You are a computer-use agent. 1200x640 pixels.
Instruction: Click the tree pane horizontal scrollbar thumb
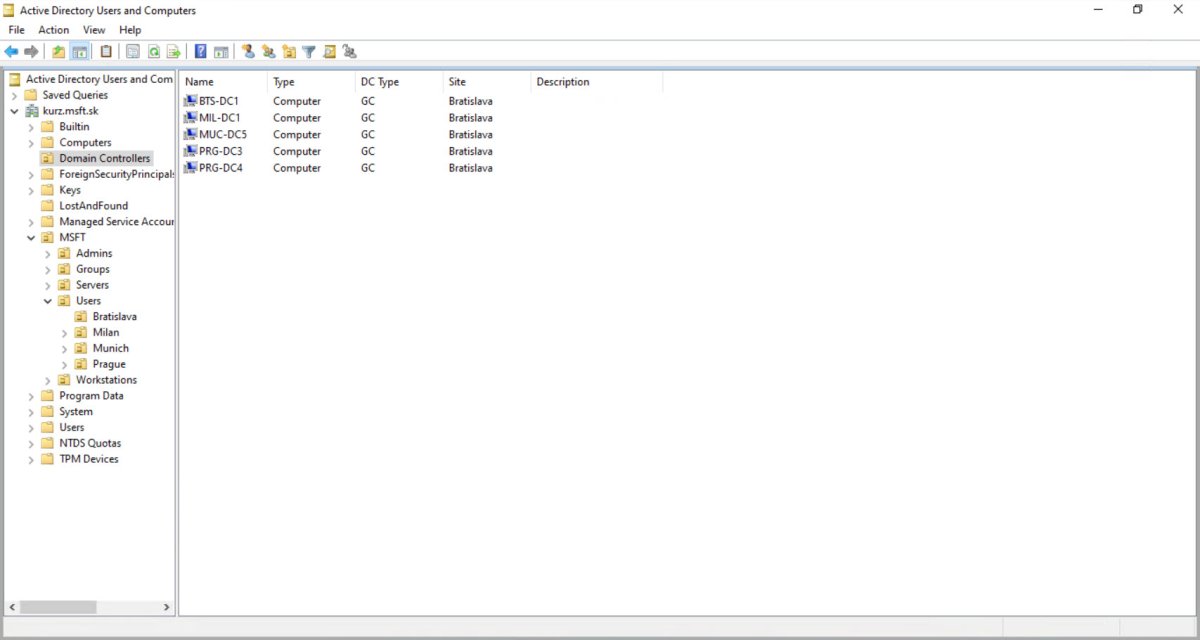(58, 607)
